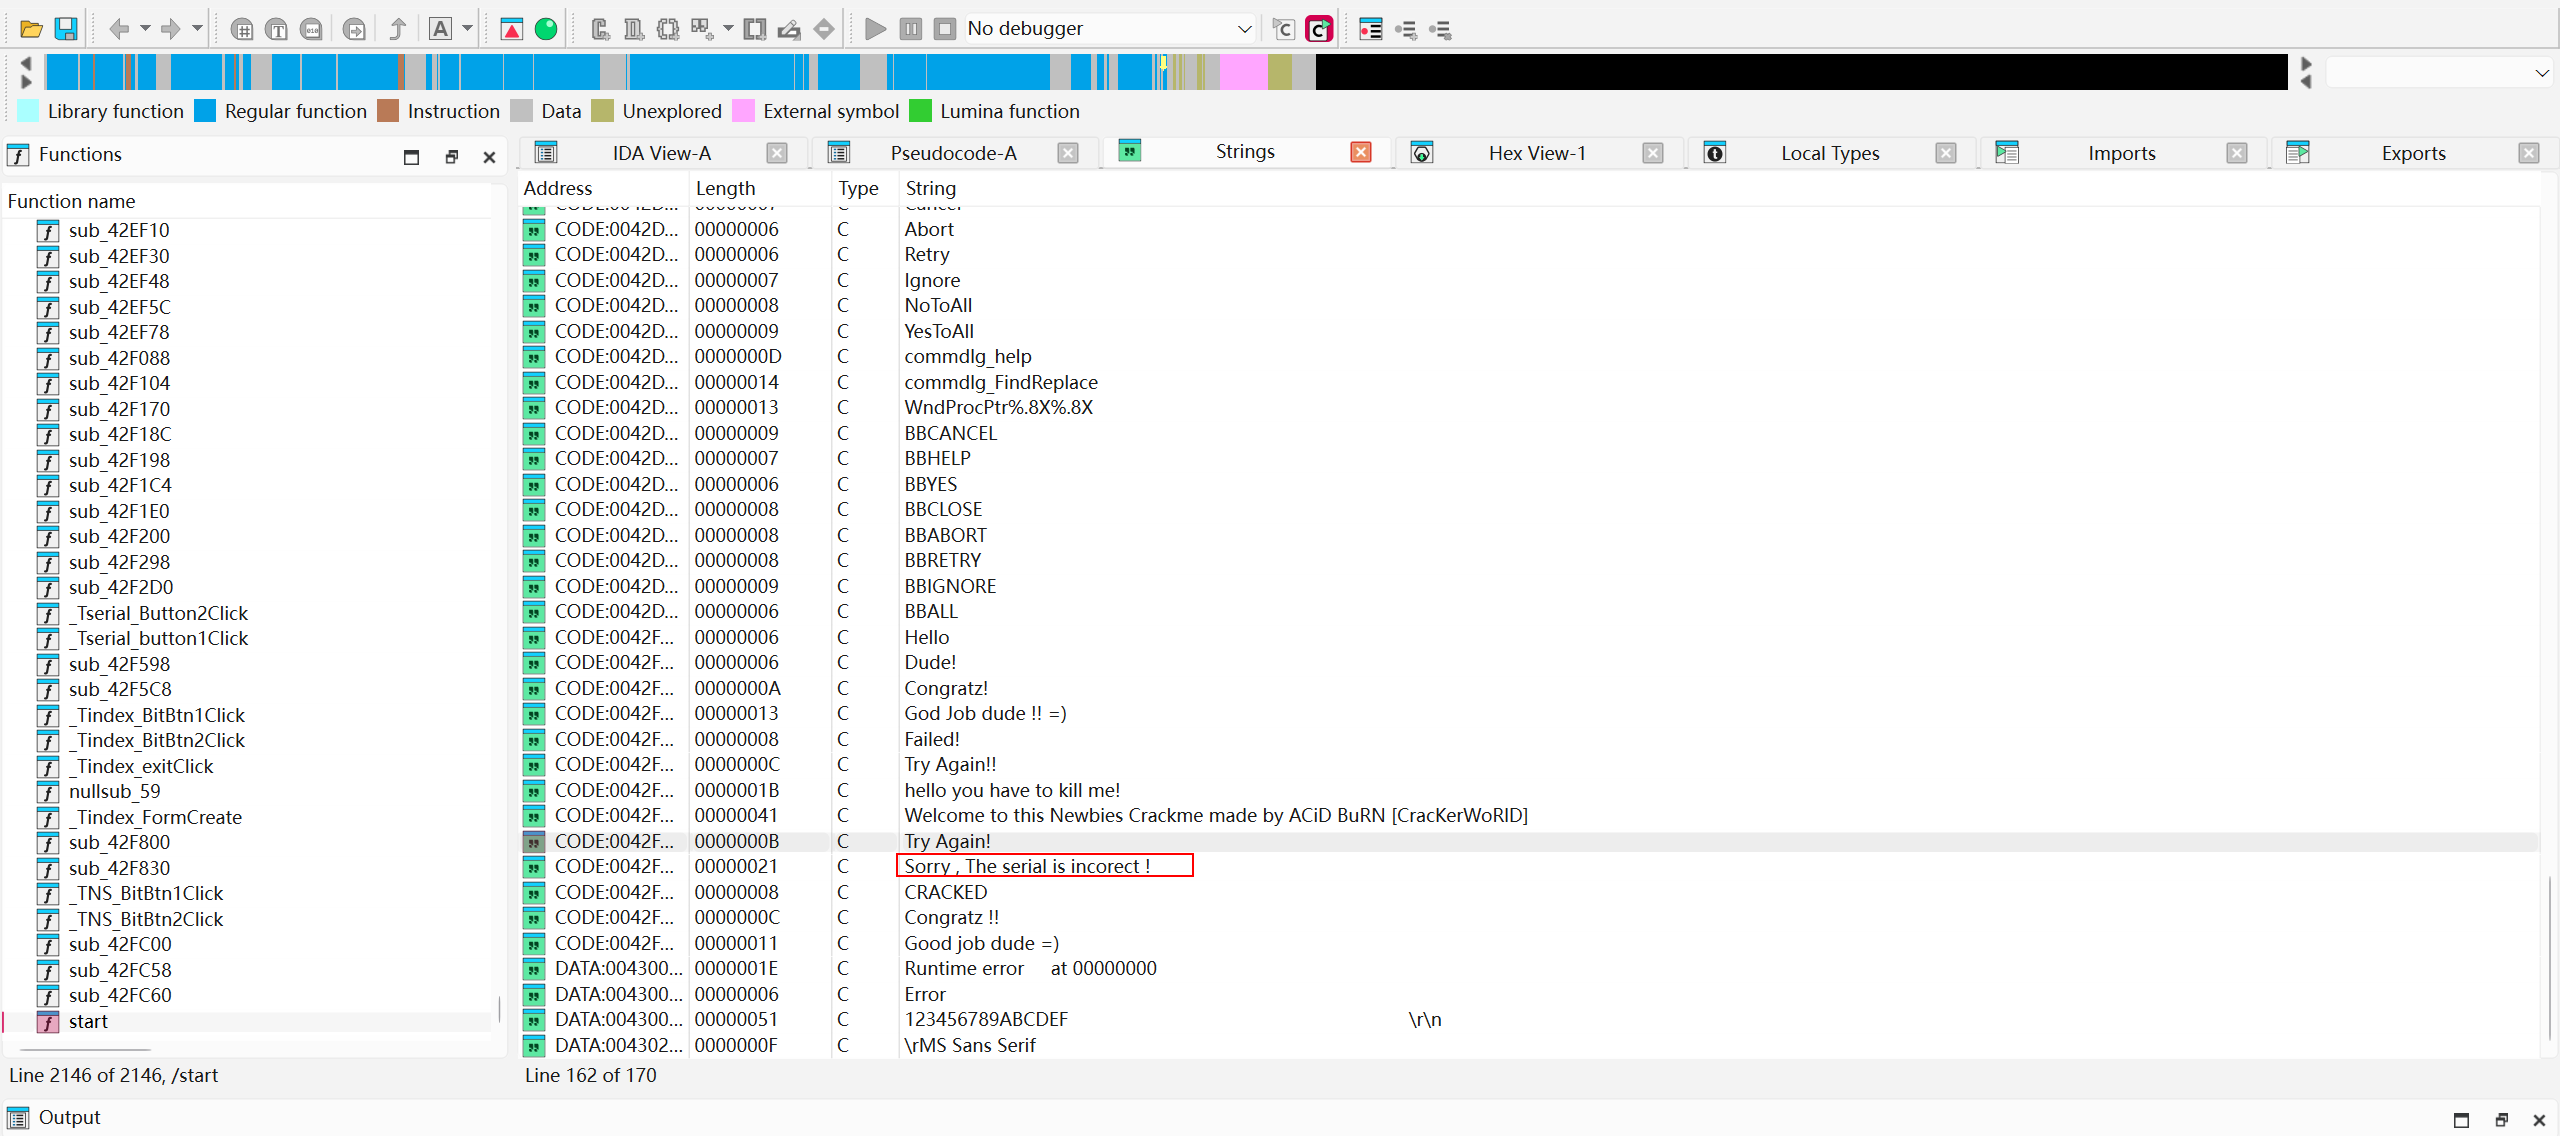Close the Strings tab with the red X
This screenshot has width=2560, height=1136.
click(x=1360, y=152)
